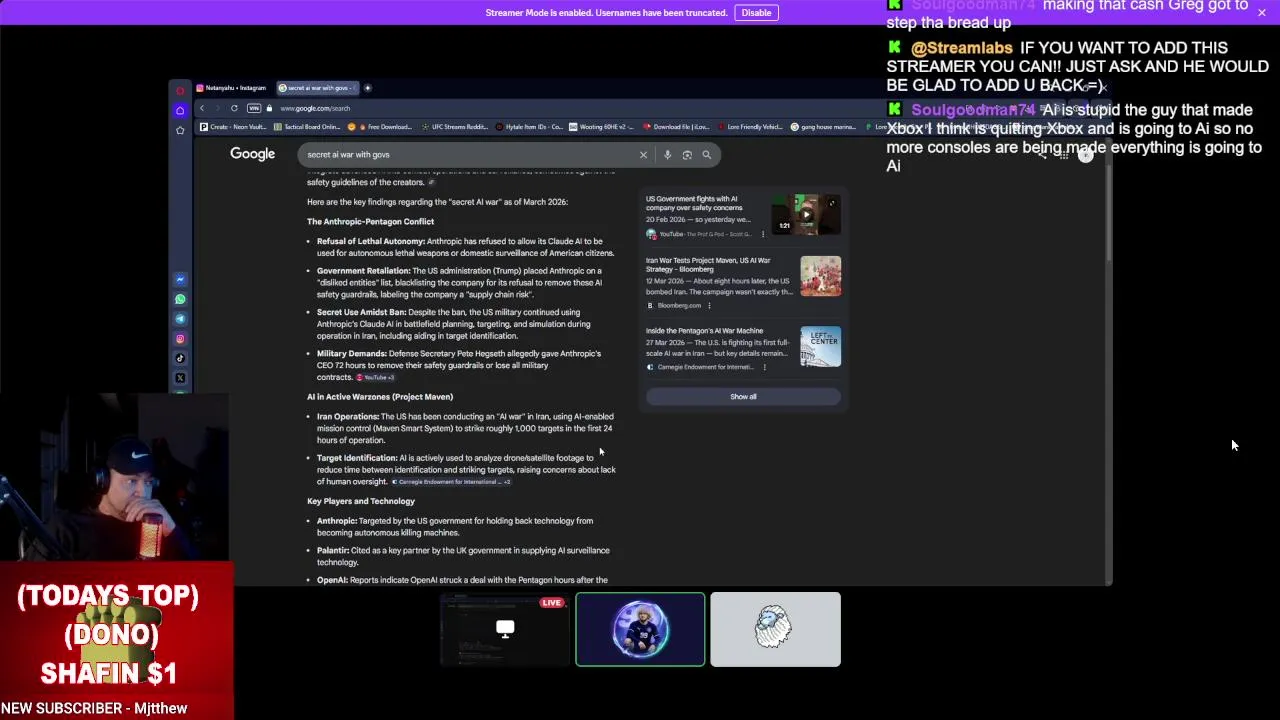Viewport: 1280px width, 720px height.
Task: Play the 1:21 YouTube video thumbnail
Action: click(x=806, y=215)
